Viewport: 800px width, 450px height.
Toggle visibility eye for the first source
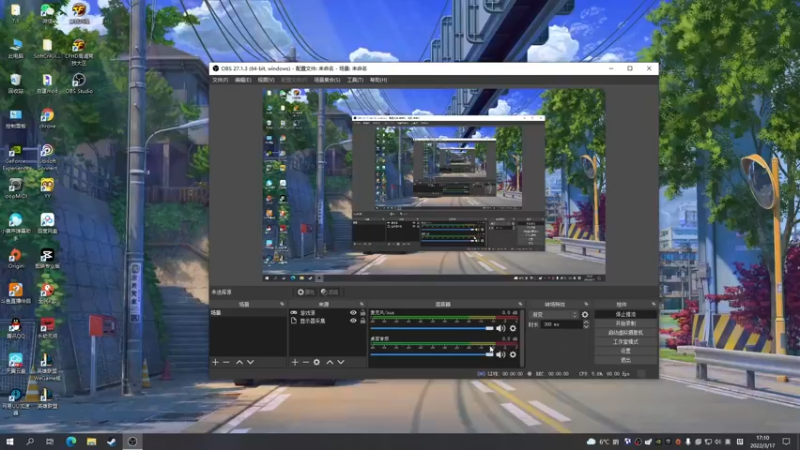pyautogui.click(x=353, y=313)
